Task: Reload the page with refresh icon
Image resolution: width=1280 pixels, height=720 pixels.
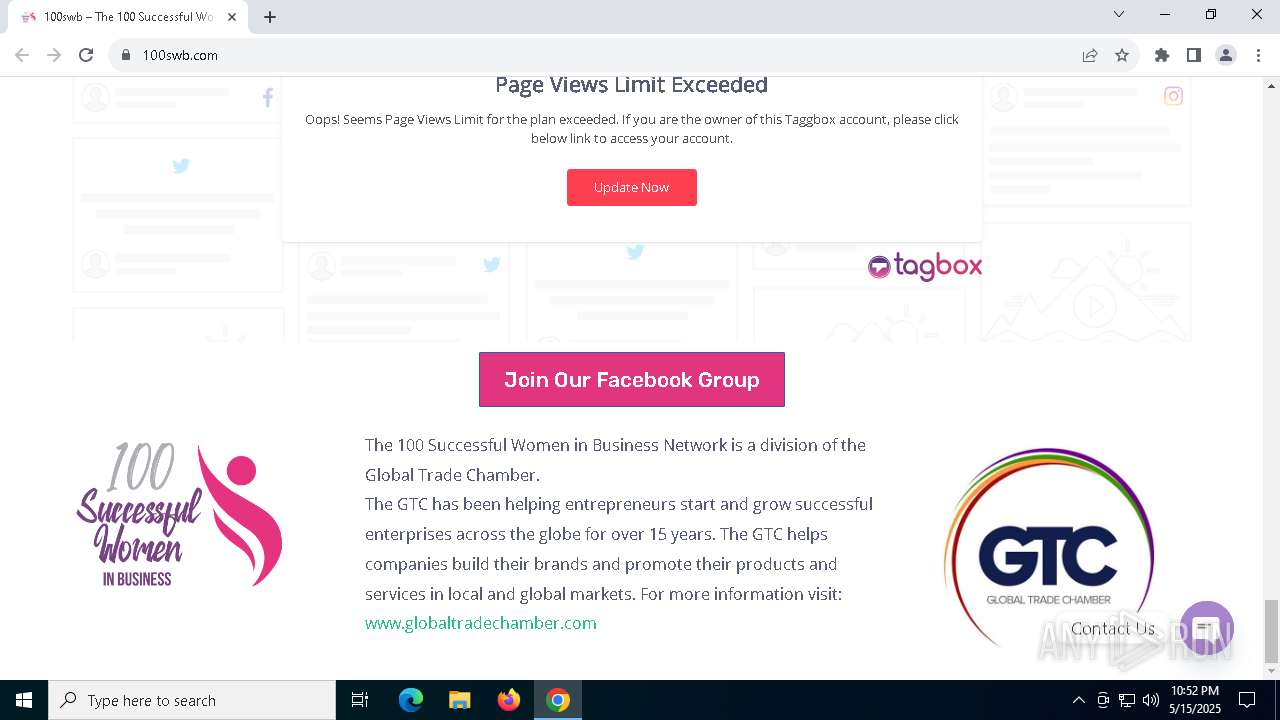Action: tap(86, 55)
